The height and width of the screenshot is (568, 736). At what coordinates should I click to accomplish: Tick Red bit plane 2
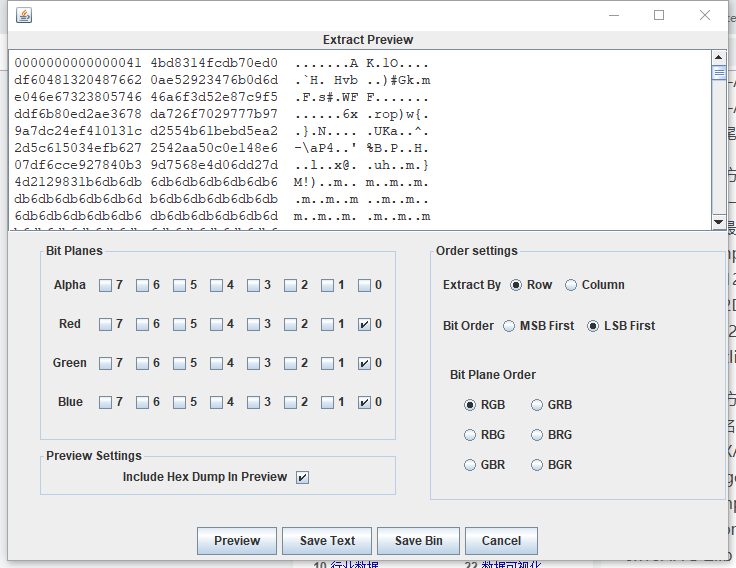click(x=291, y=324)
